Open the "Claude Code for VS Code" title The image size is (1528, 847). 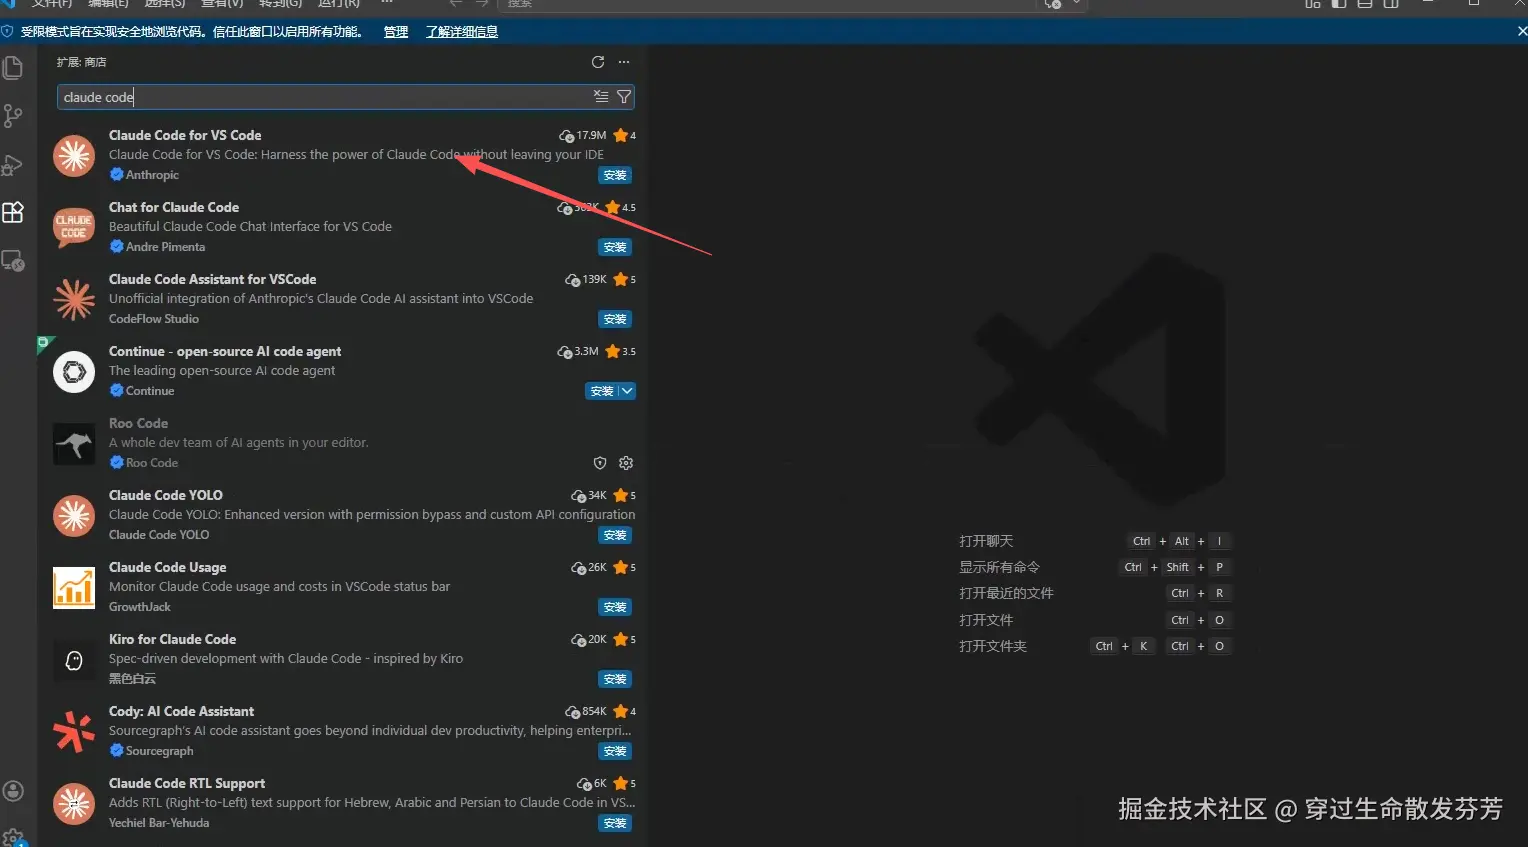[x=185, y=135]
